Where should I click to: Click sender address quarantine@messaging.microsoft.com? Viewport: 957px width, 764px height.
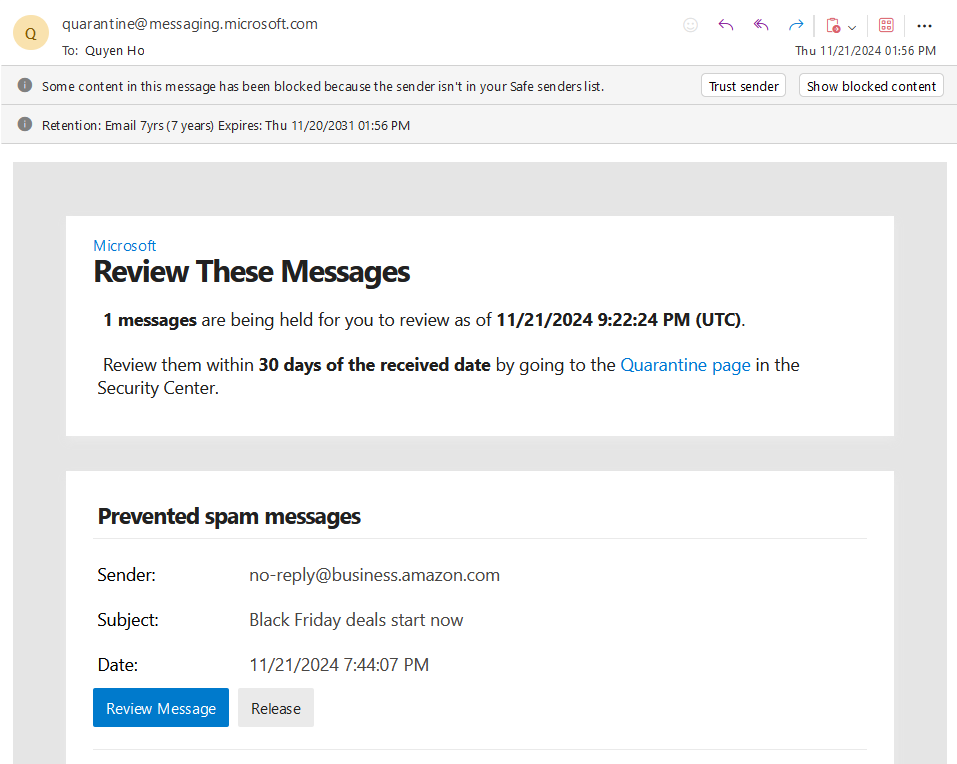190,24
